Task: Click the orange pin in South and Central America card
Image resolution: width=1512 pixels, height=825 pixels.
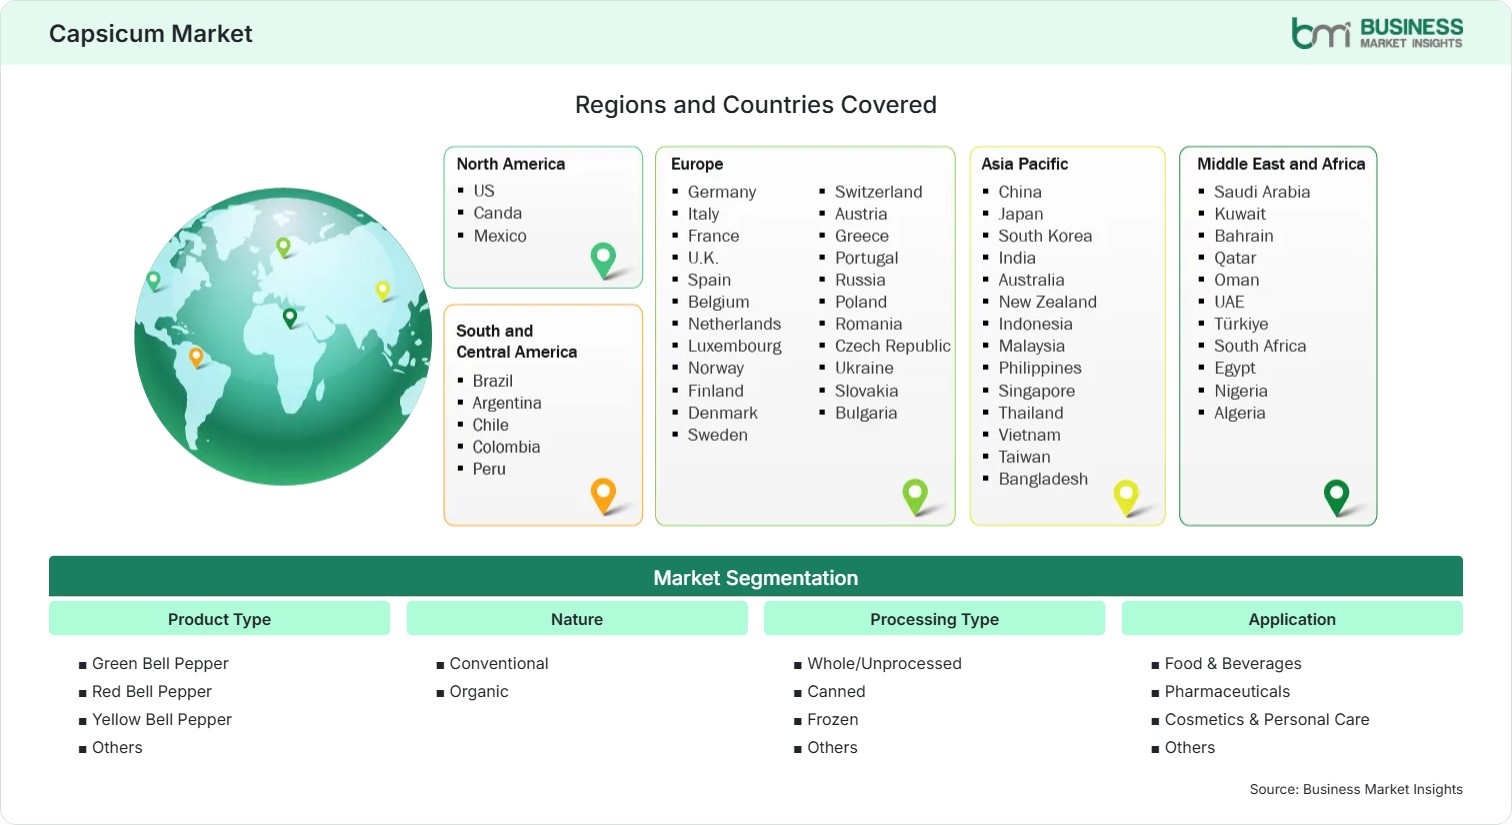Action: coord(603,496)
